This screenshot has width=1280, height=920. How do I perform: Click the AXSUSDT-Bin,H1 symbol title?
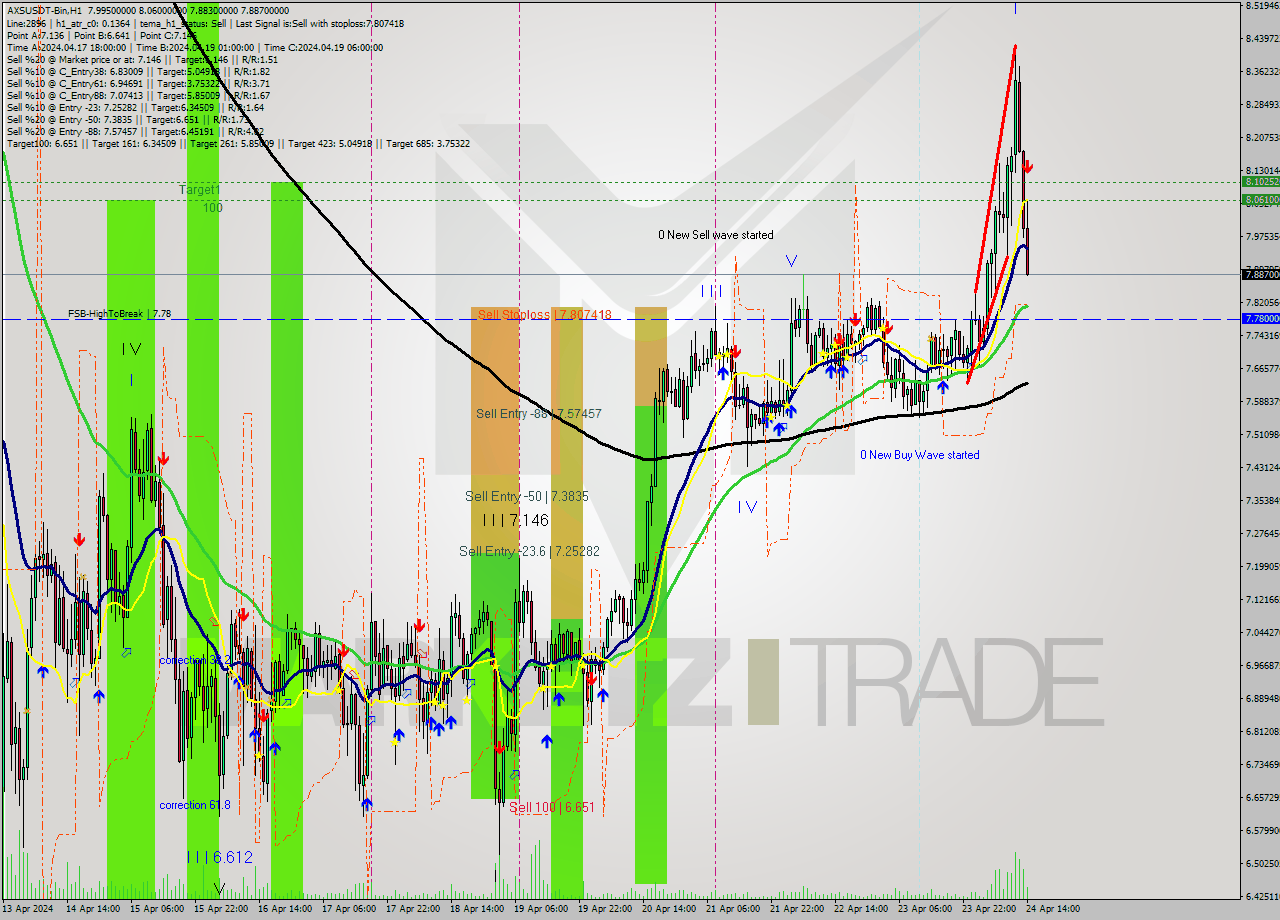(x=45, y=10)
